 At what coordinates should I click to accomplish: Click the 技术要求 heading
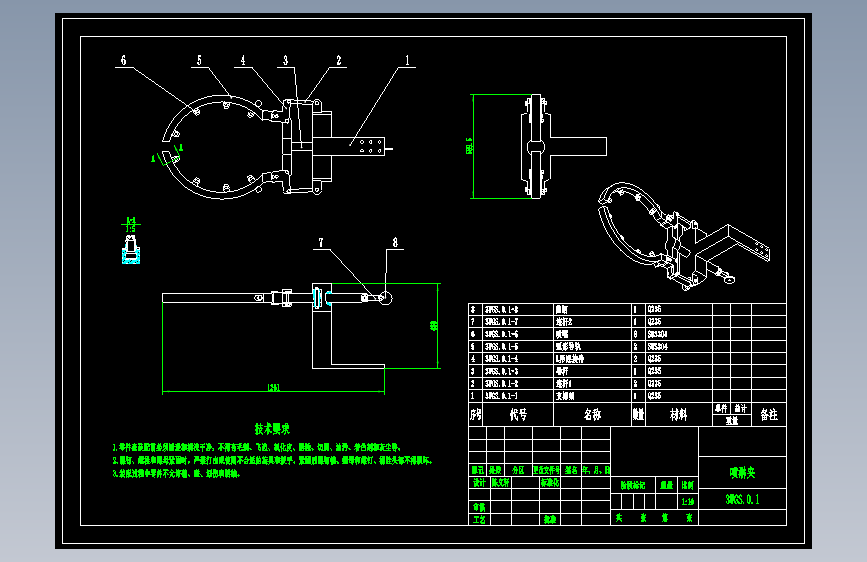pyautogui.click(x=272, y=429)
